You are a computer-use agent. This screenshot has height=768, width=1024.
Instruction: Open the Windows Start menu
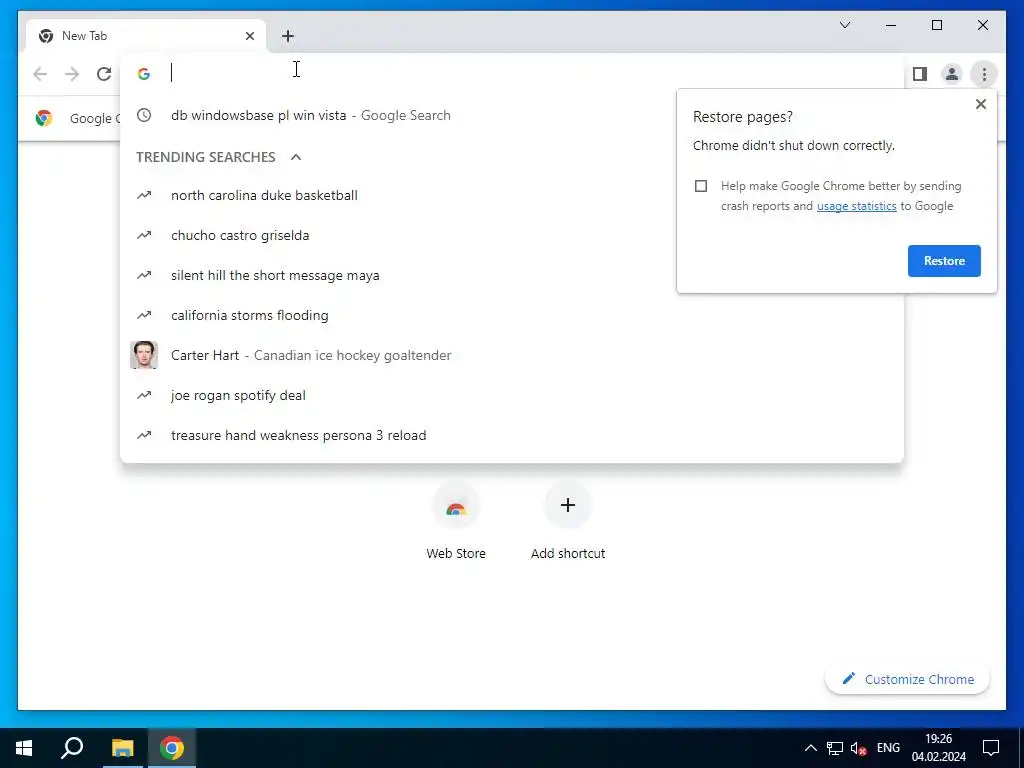pos(24,748)
